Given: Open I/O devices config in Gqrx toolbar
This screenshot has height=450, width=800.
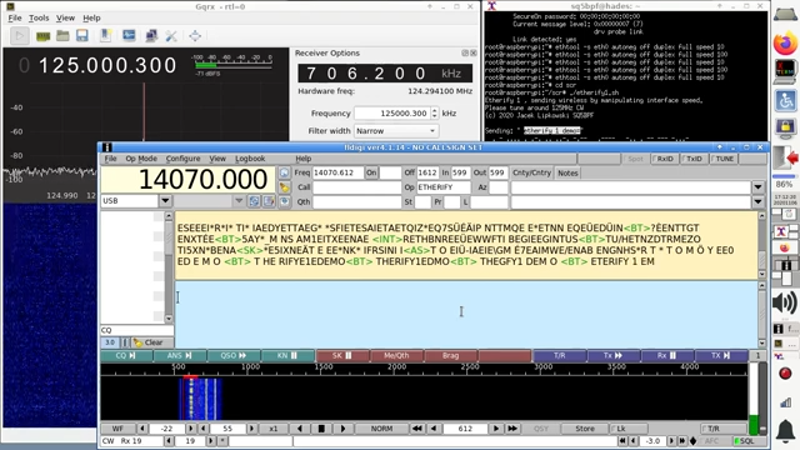Looking at the screenshot, I should 43,36.
